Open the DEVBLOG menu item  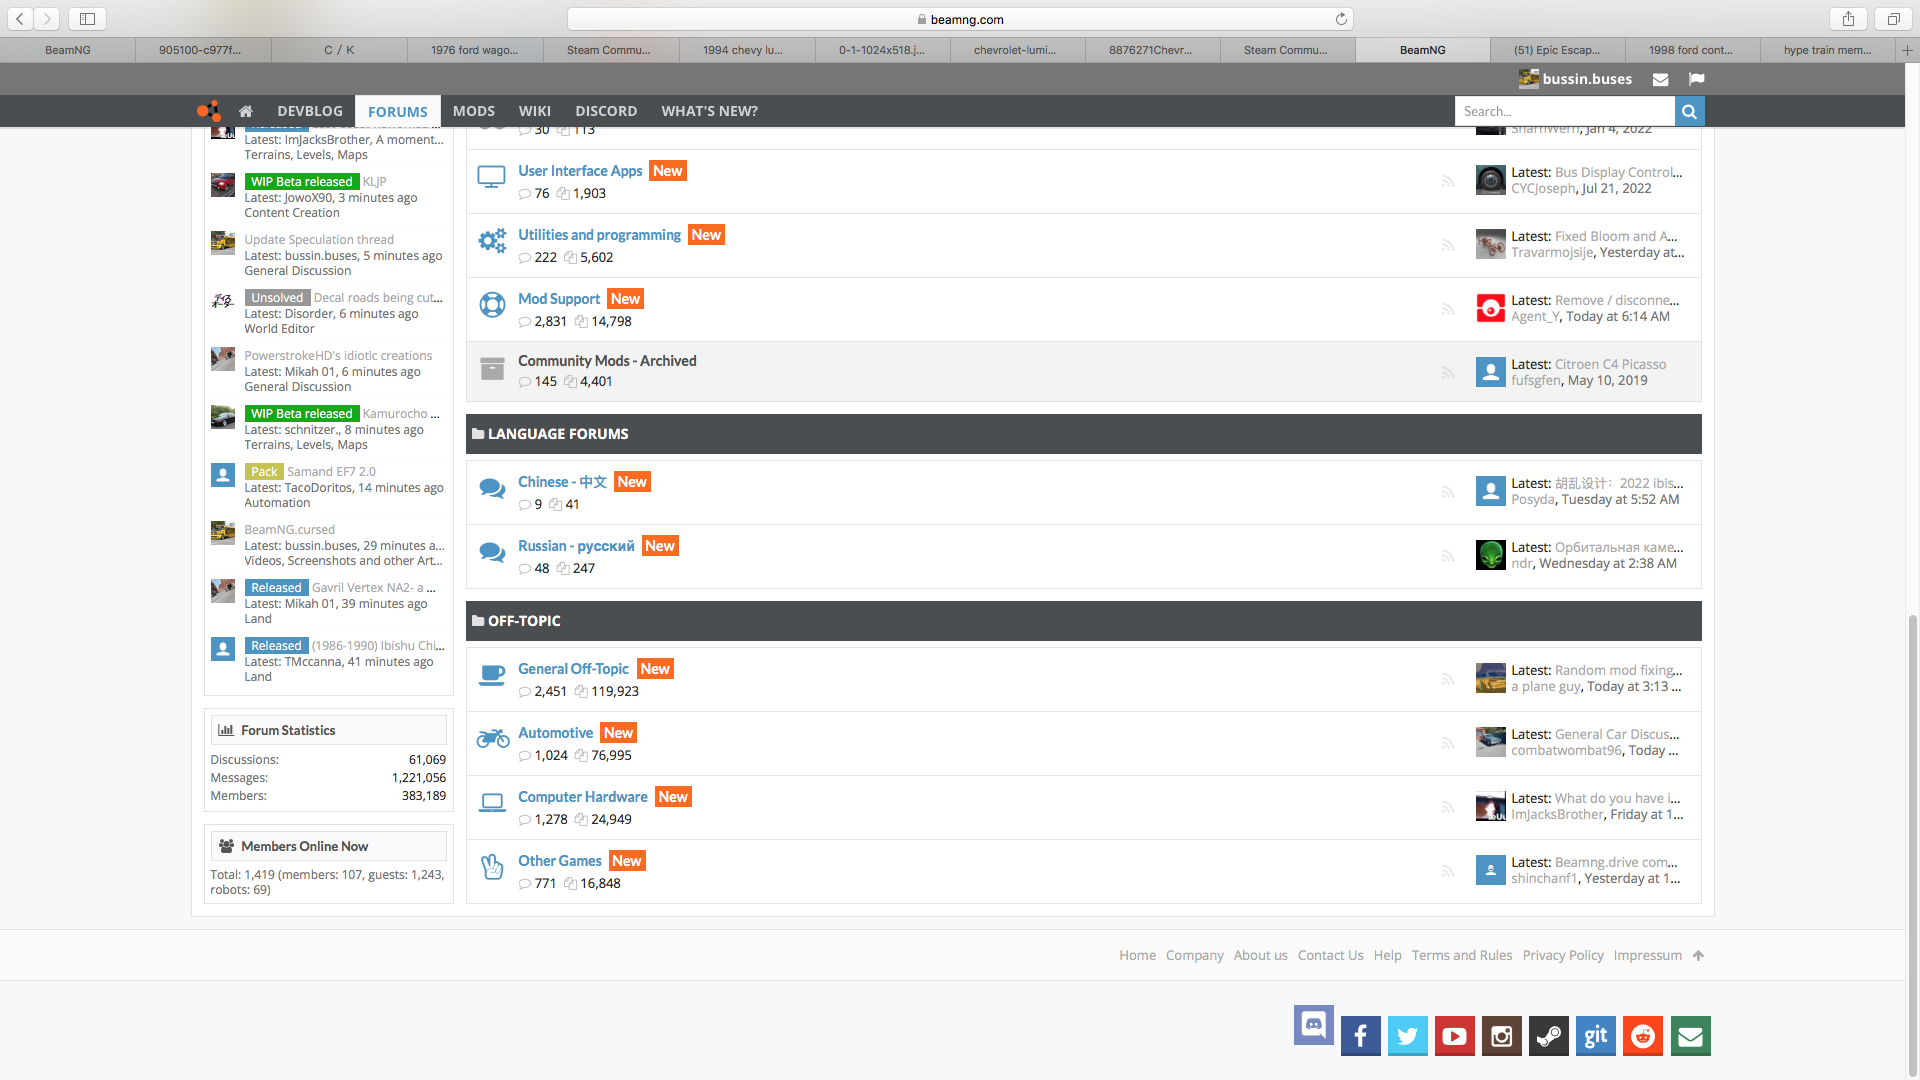click(310, 111)
